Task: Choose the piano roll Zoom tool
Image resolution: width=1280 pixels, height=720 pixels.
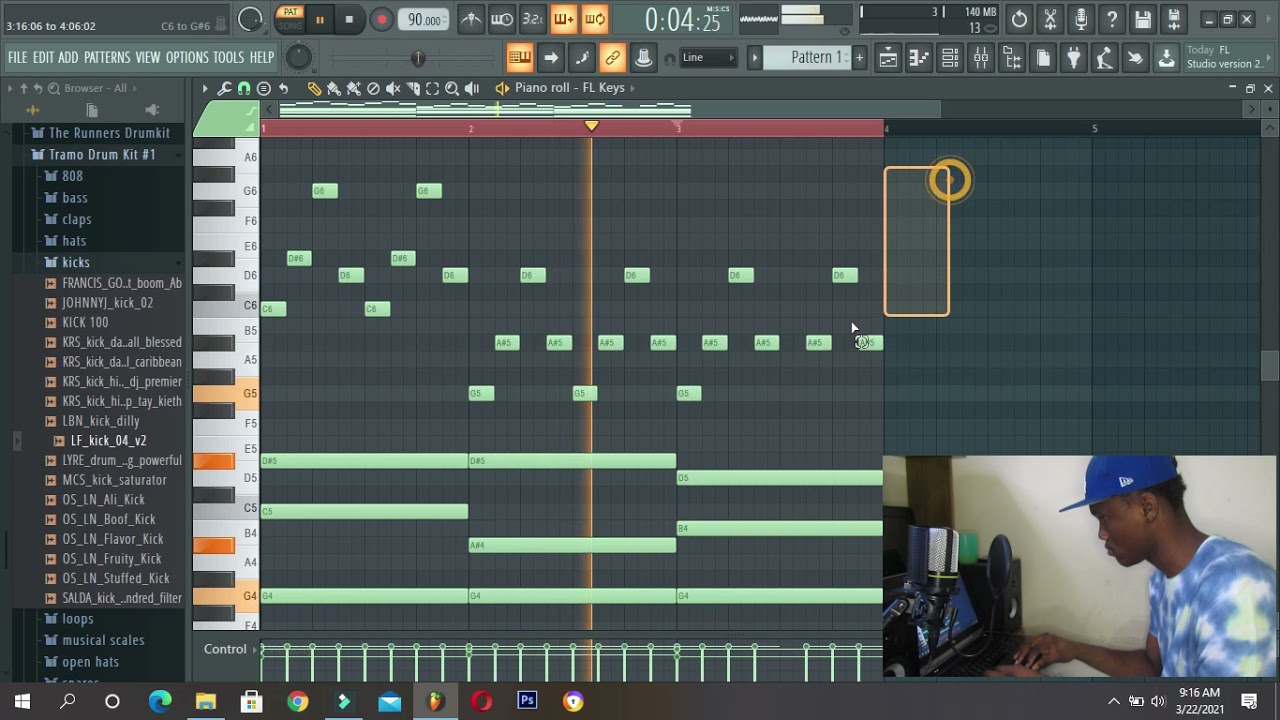Action: (x=452, y=88)
